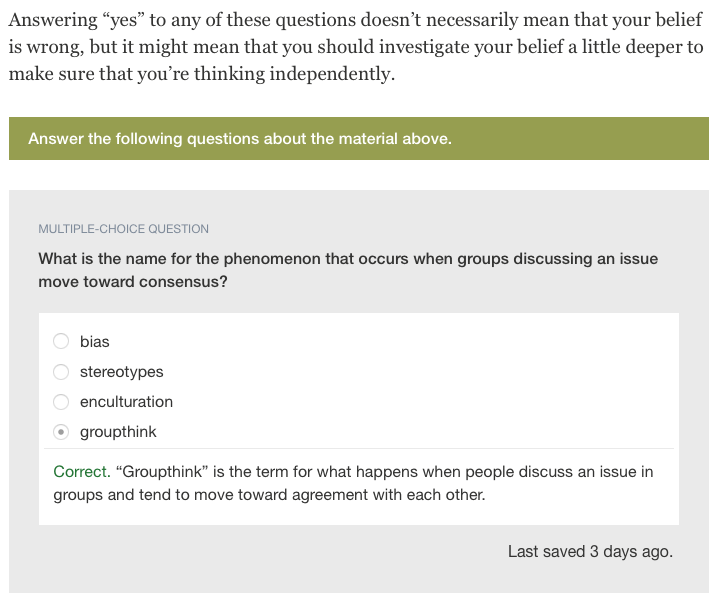718x595 pixels.
Task: Click the 'stereotypes' answer label text
Action: coord(121,372)
